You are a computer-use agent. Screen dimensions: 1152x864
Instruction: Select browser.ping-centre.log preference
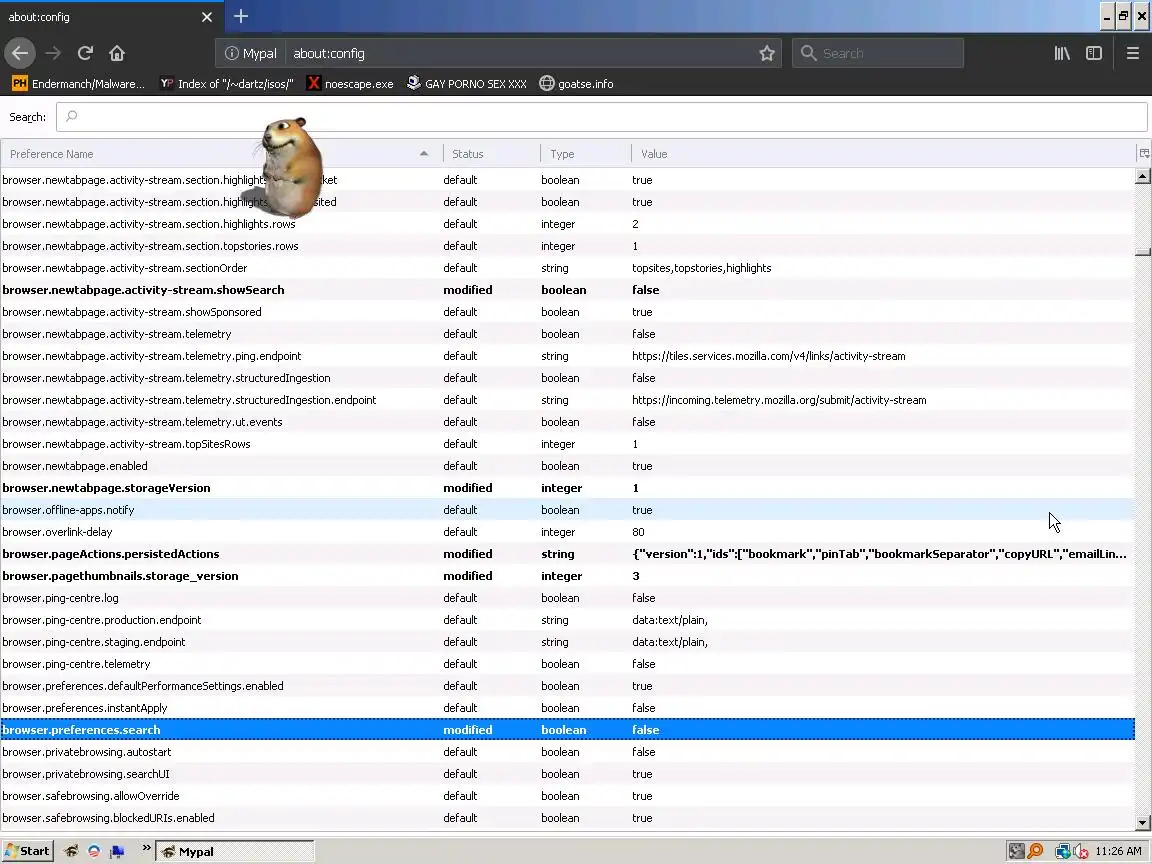coord(567,598)
